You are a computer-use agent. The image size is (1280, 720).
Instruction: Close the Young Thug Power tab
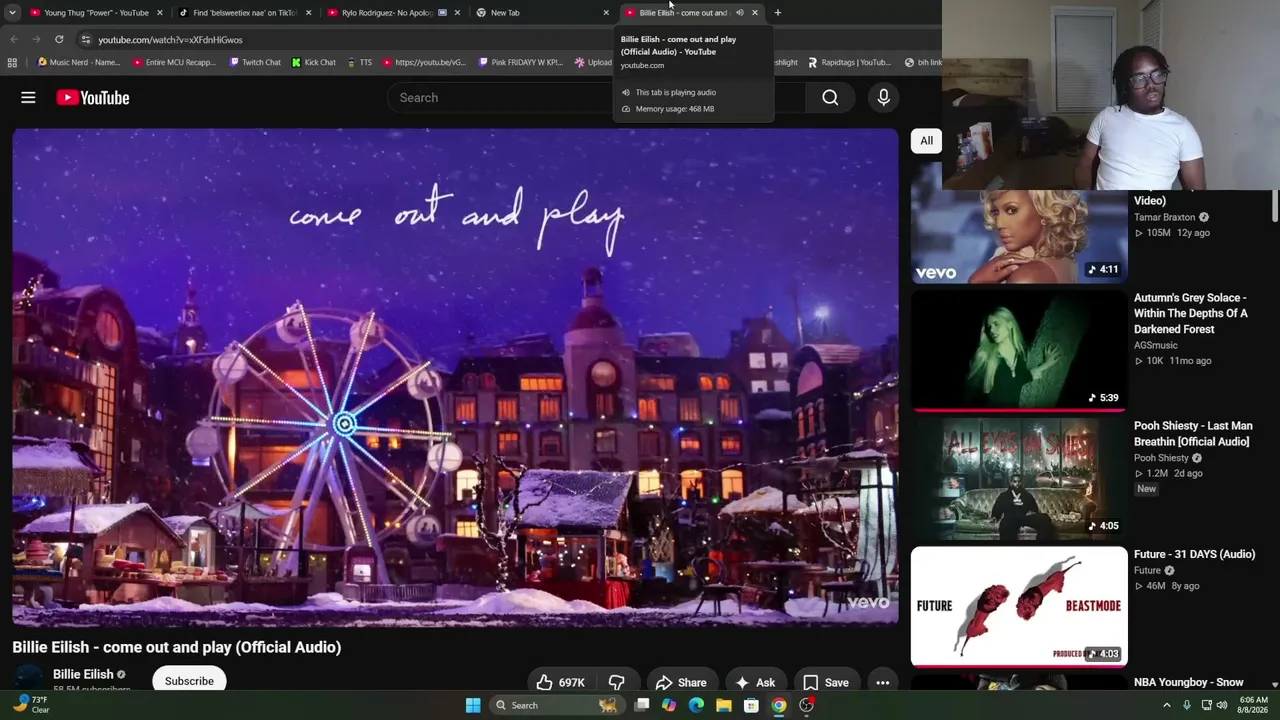tap(159, 13)
